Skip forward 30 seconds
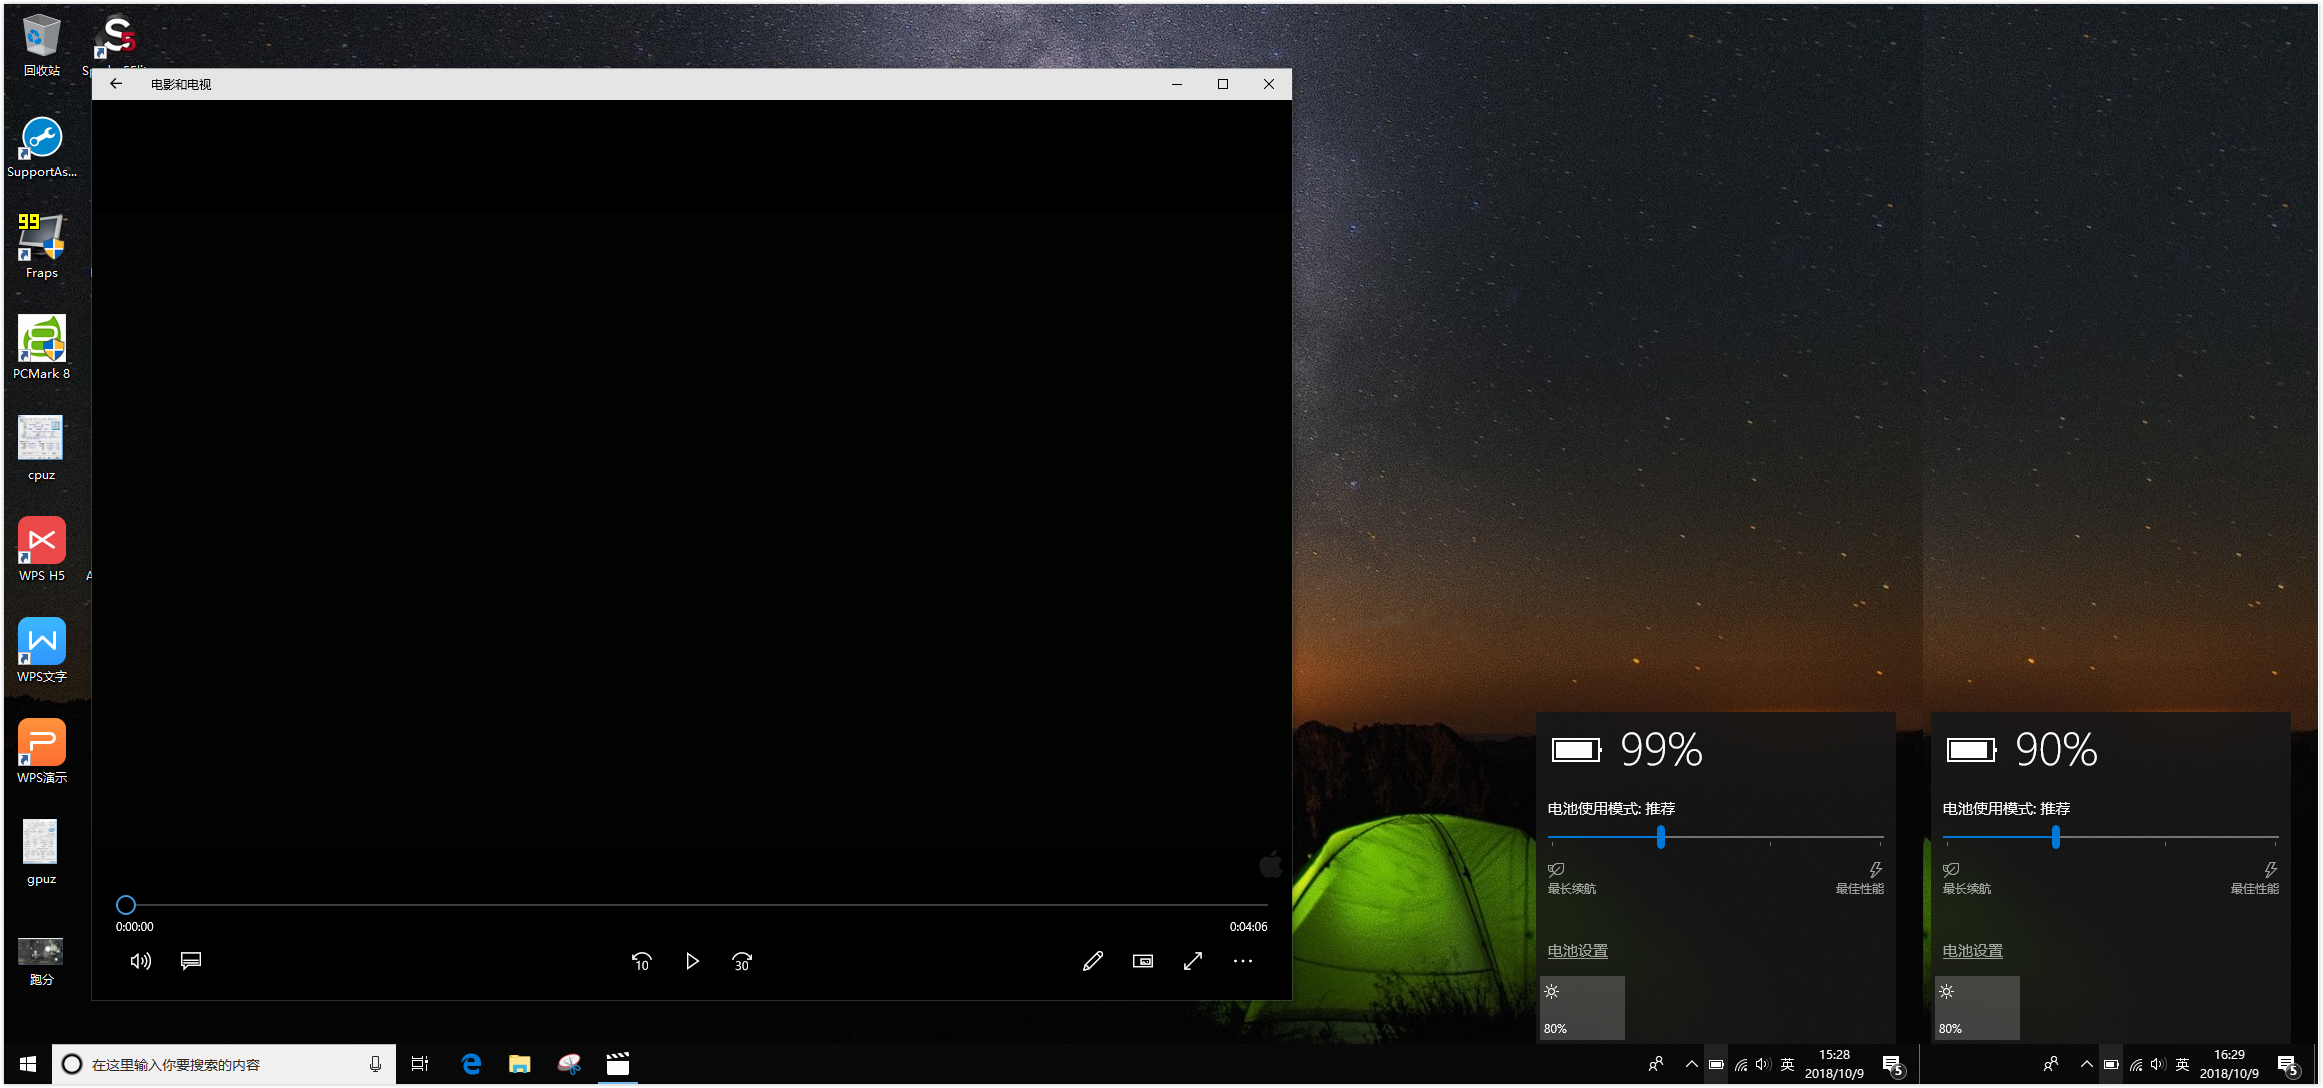Screen dimensions: 2323x1088 pos(742,961)
